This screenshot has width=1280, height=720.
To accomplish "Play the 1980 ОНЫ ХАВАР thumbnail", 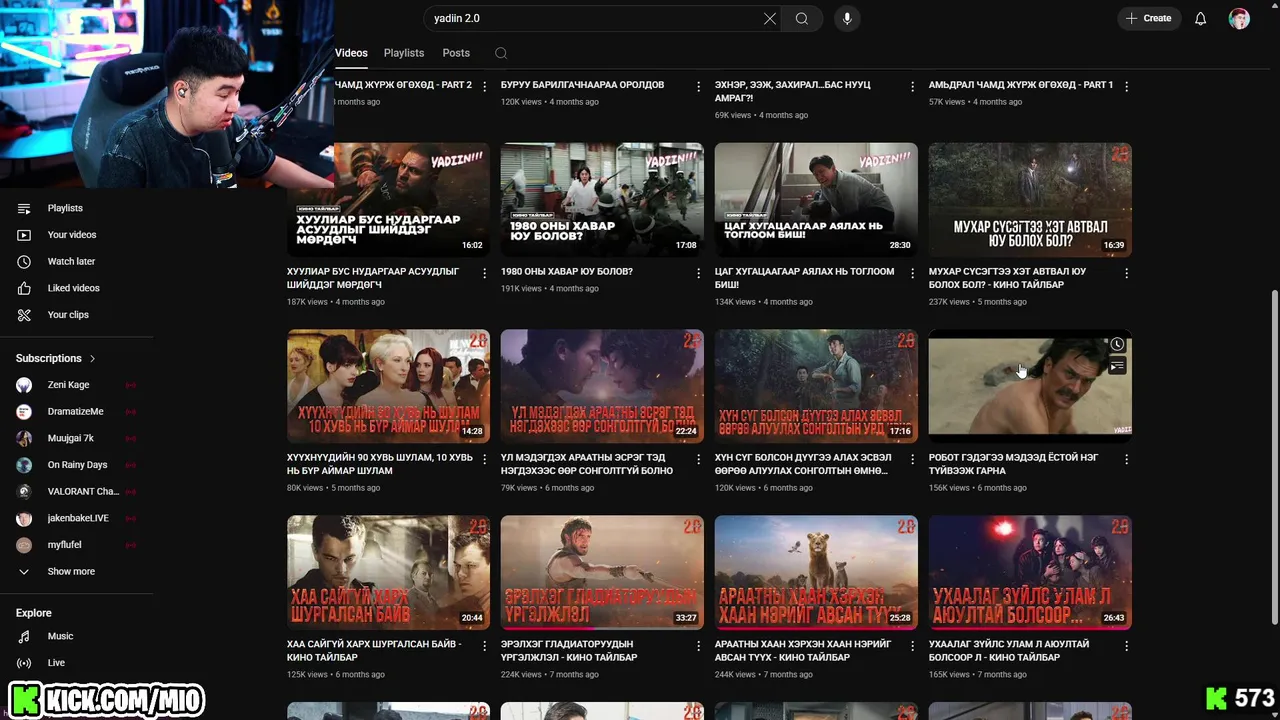I will (x=602, y=200).
